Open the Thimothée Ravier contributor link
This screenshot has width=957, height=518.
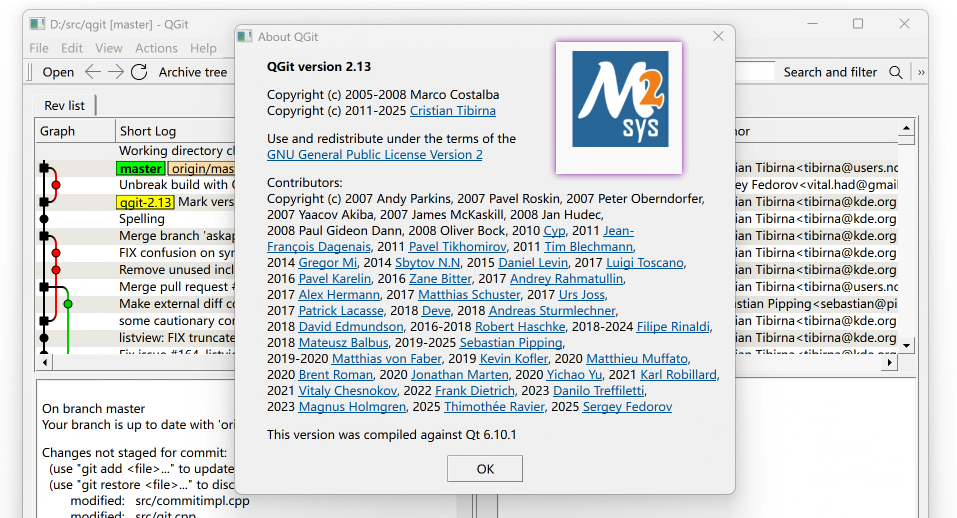pos(494,407)
